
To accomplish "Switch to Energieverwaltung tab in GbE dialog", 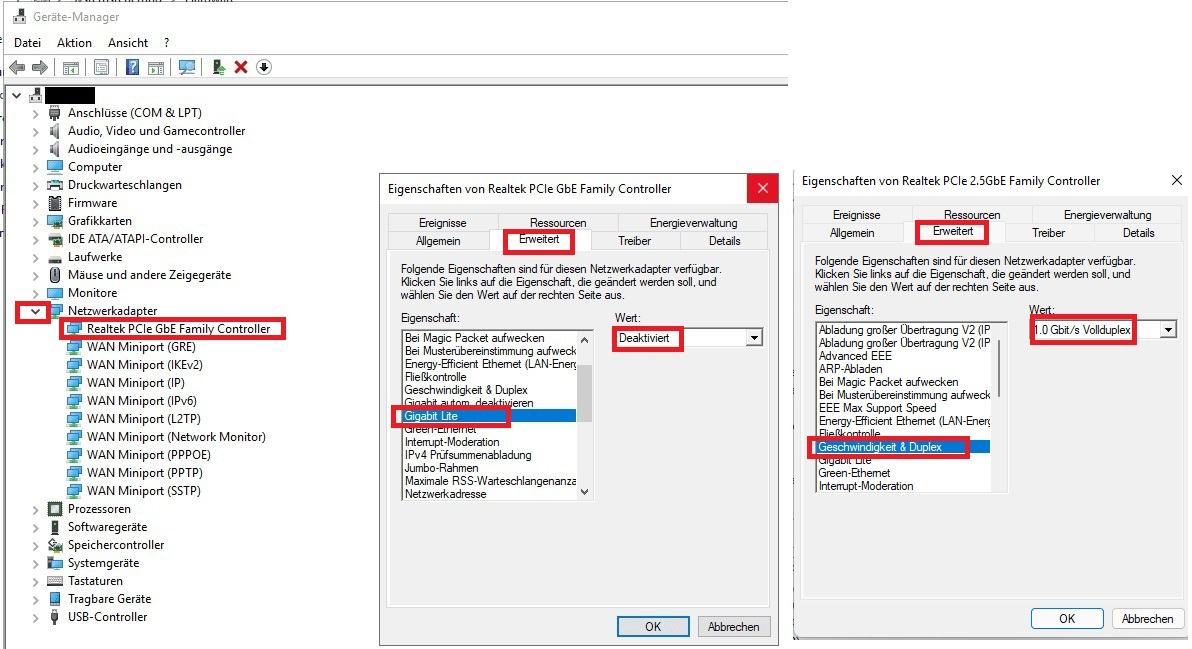I will click(693, 223).
